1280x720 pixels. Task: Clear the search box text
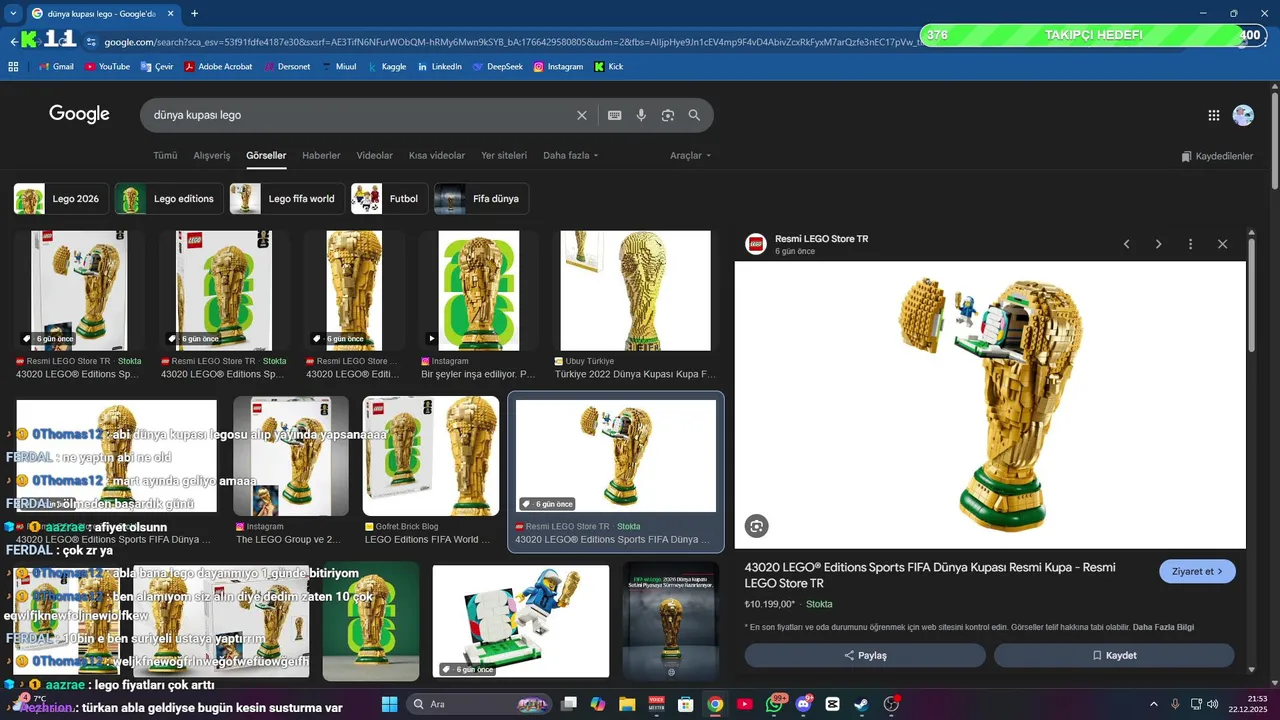tap(582, 115)
